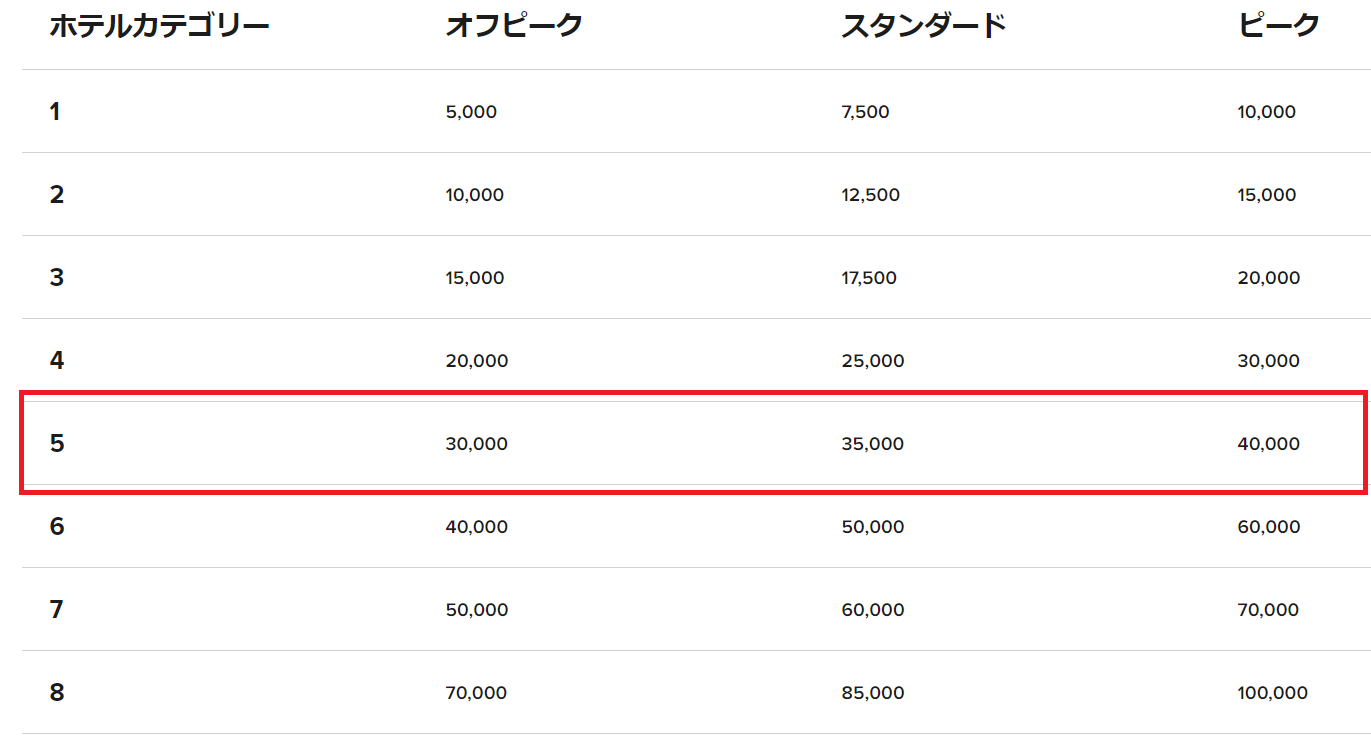Select category 1 off-peak value 5,000
This screenshot has height=753, width=1371.
click(471, 112)
